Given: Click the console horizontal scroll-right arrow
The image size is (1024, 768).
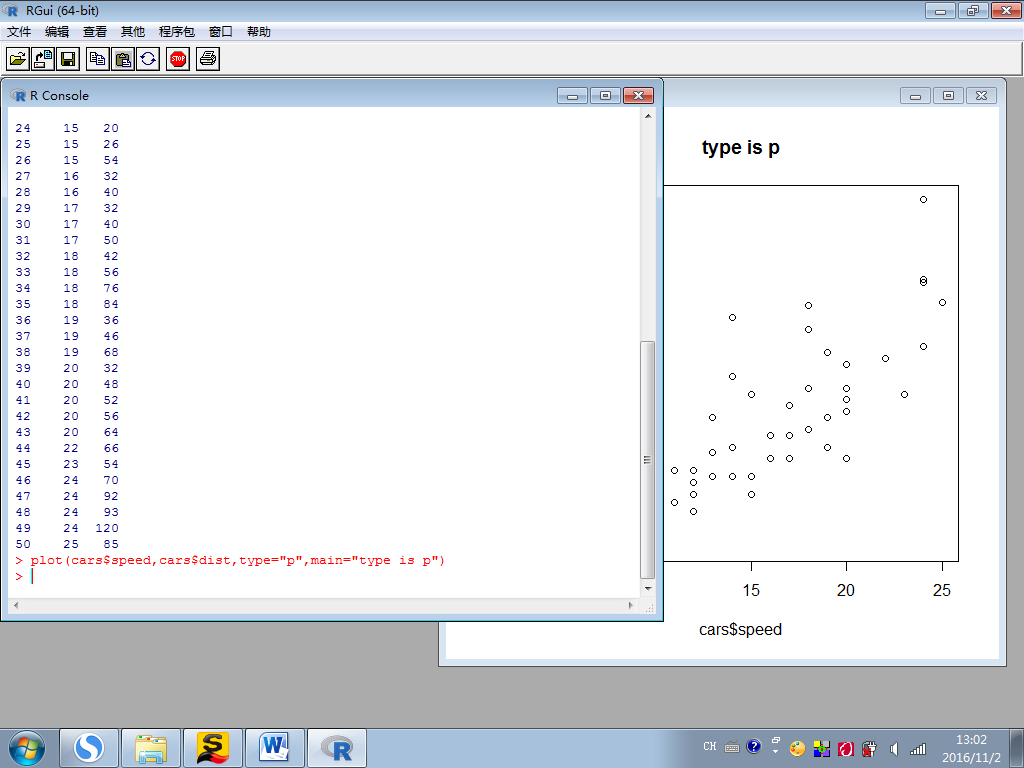Looking at the screenshot, I should (630, 605).
